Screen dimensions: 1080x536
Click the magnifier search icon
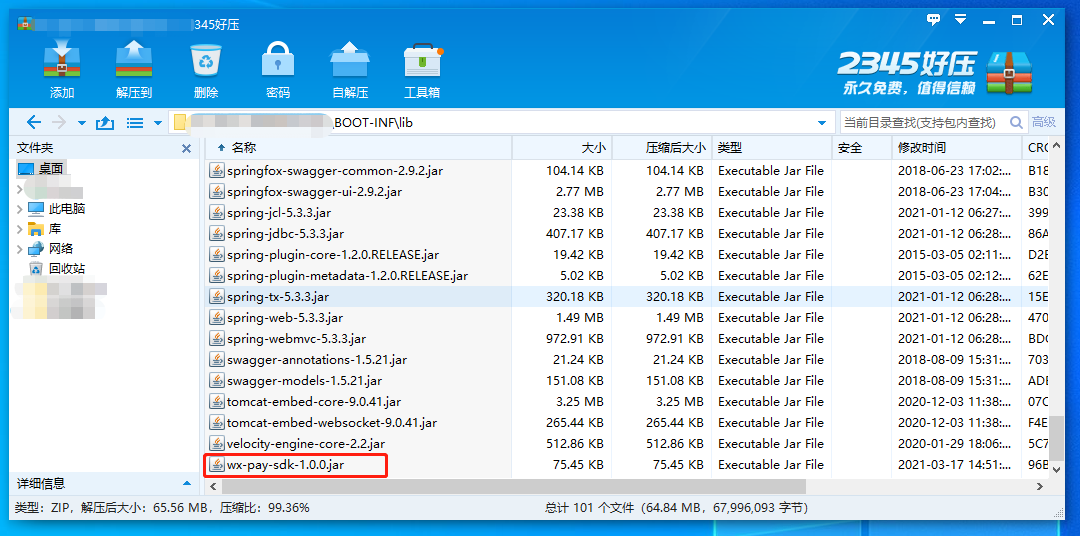click(x=1016, y=123)
